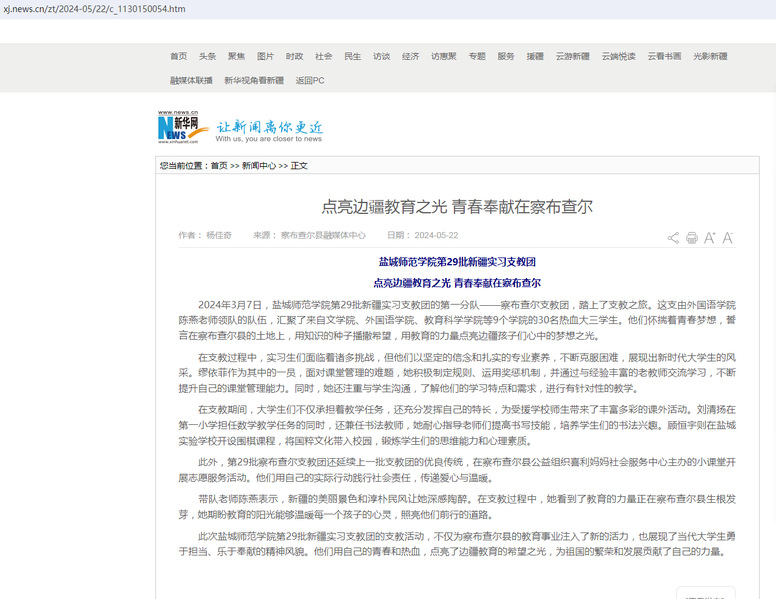Visit the 云游新疆 section
The image size is (776, 599).
[573, 56]
